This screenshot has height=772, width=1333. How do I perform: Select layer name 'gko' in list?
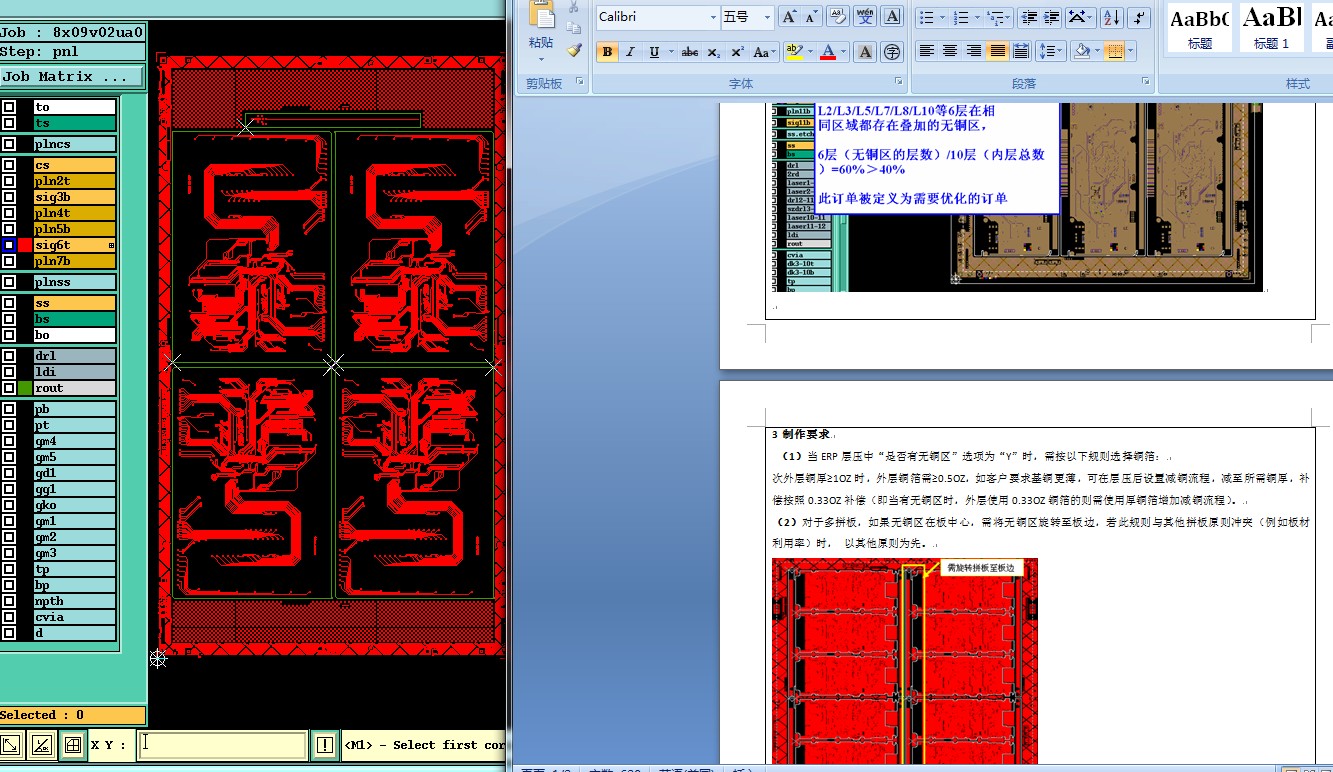tap(74, 505)
